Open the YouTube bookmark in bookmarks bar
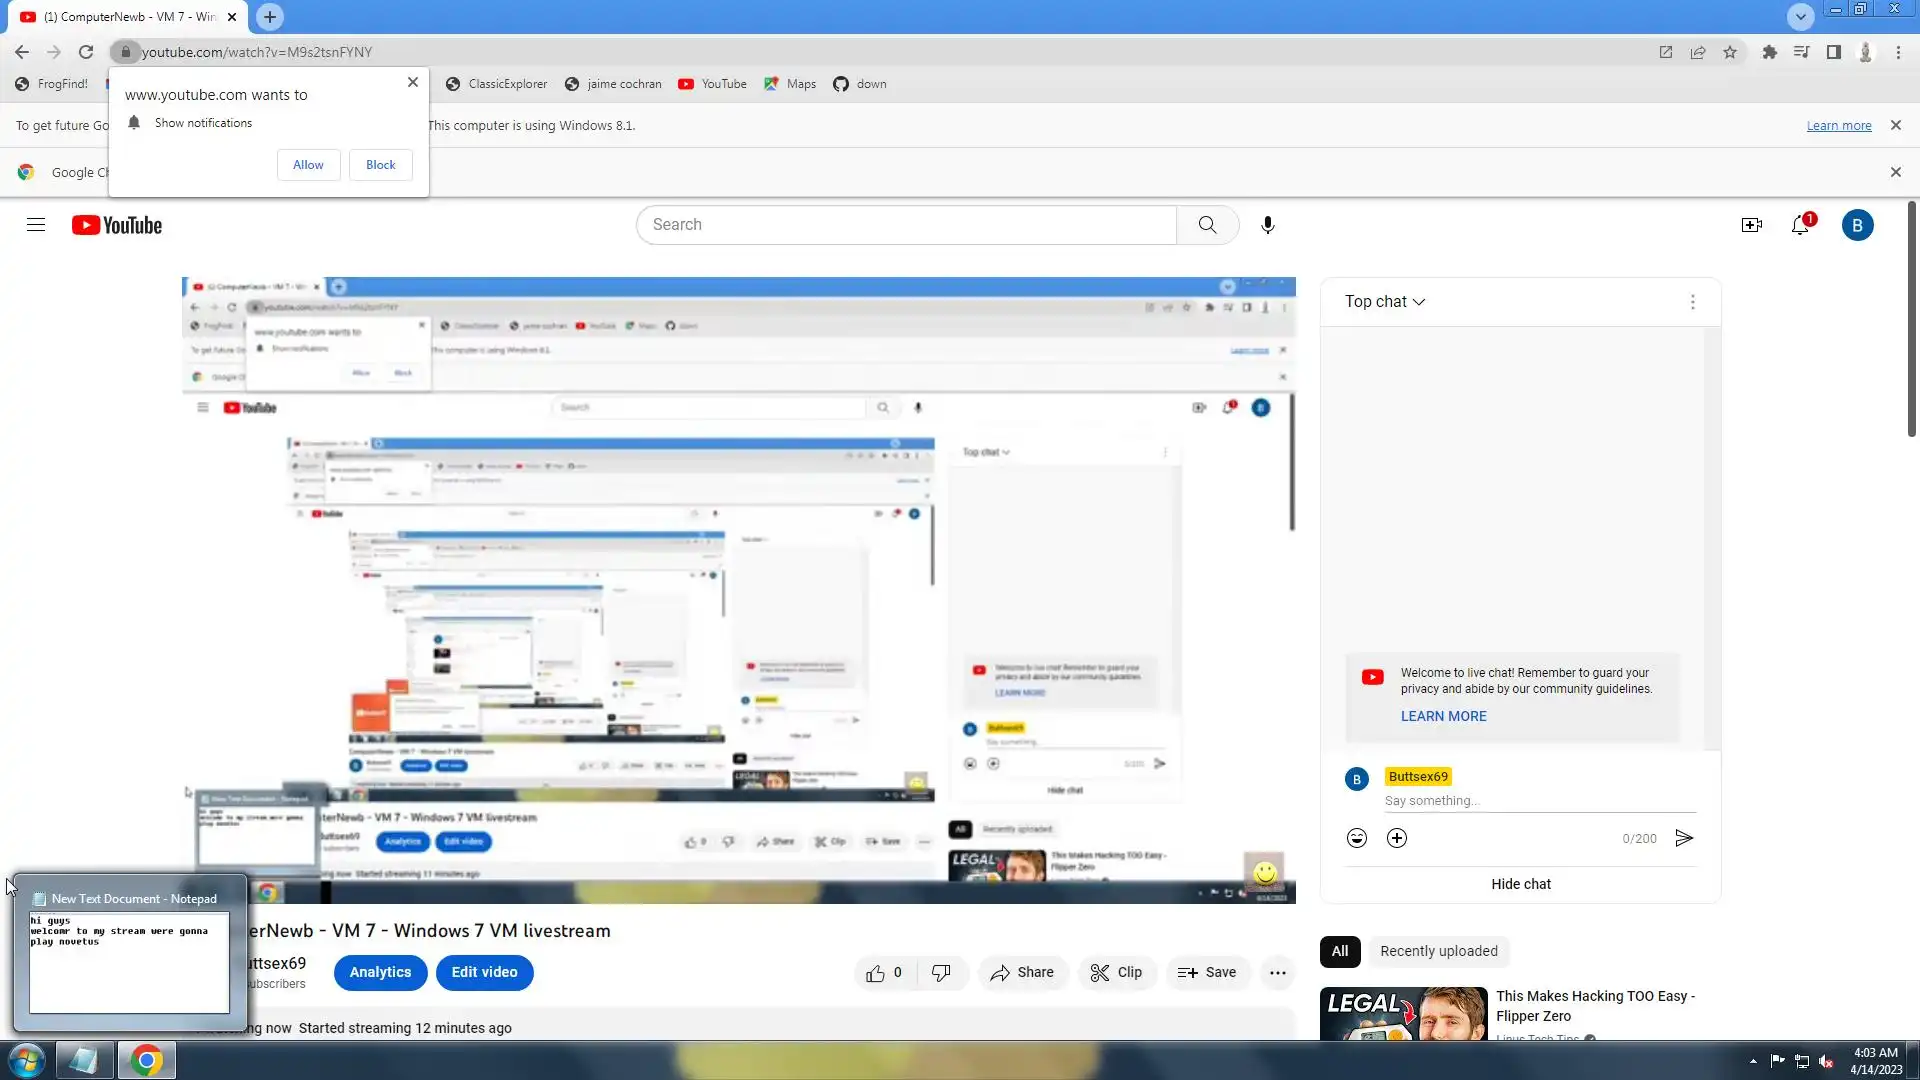Screen dimensions: 1920x1080 pyautogui.click(x=712, y=84)
